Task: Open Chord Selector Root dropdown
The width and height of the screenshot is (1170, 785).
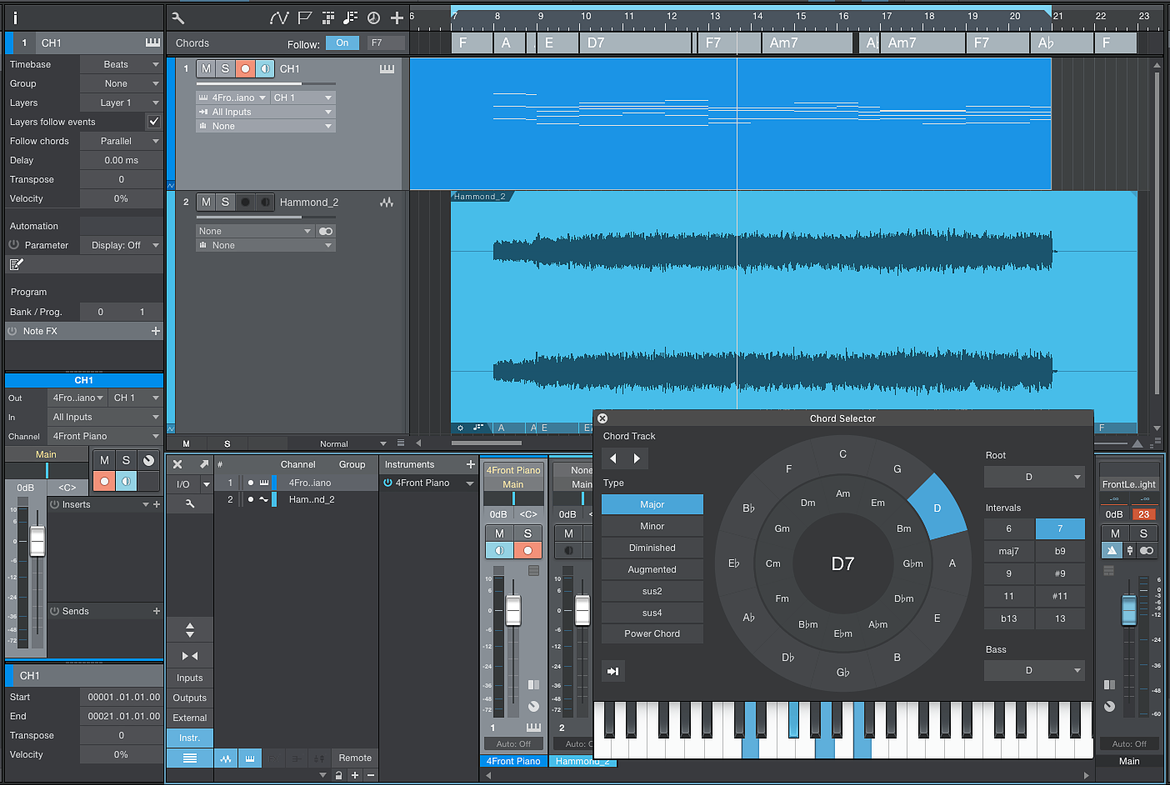Action: [x=1034, y=477]
